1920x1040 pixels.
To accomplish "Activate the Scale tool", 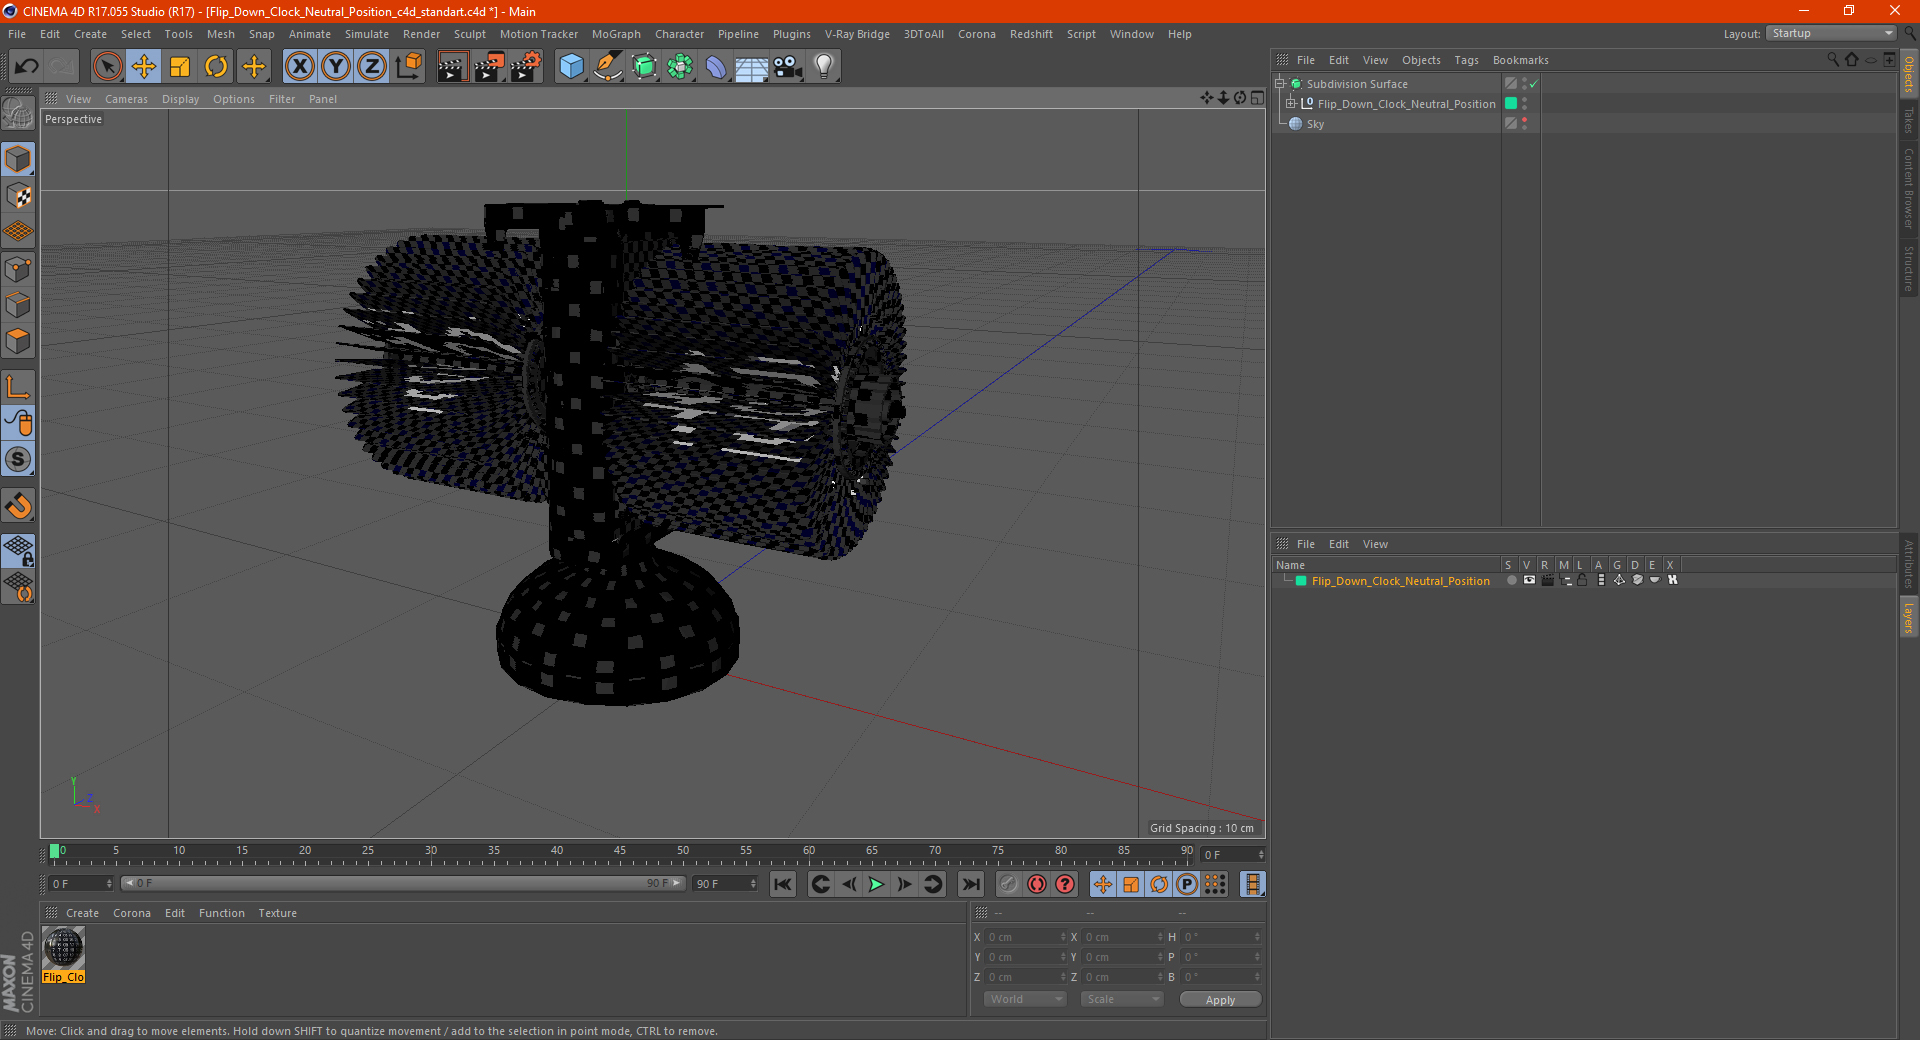I will (x=180, y=67).
